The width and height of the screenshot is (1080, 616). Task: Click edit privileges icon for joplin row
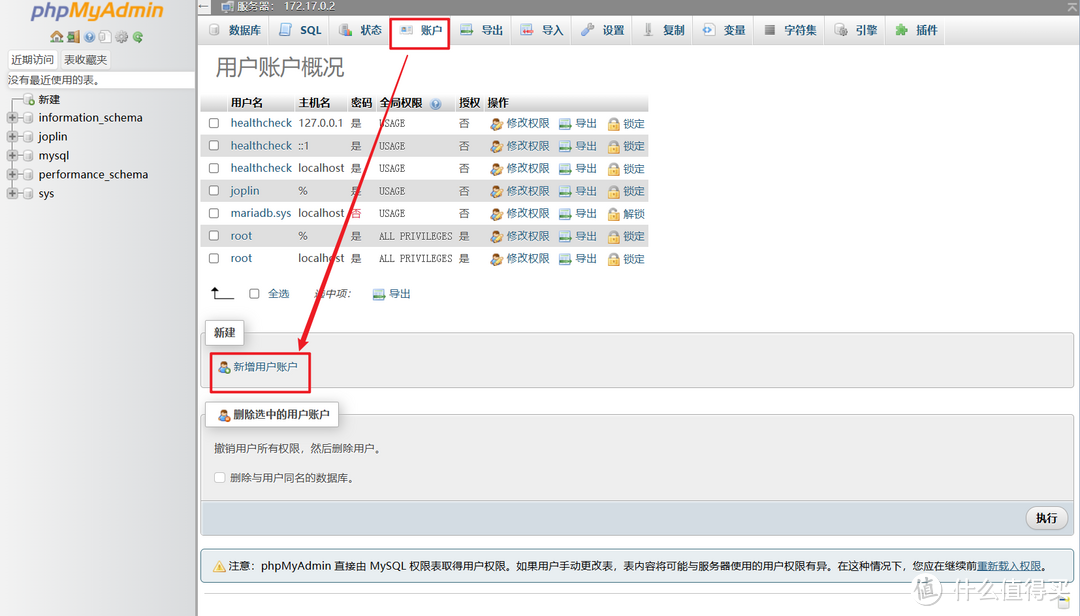pos(497,192)
